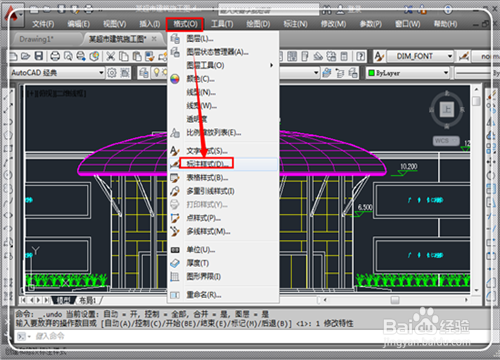Click the Cut scissors icon
The width and height of the screenshot is (500, 360).
click(110, 56)
